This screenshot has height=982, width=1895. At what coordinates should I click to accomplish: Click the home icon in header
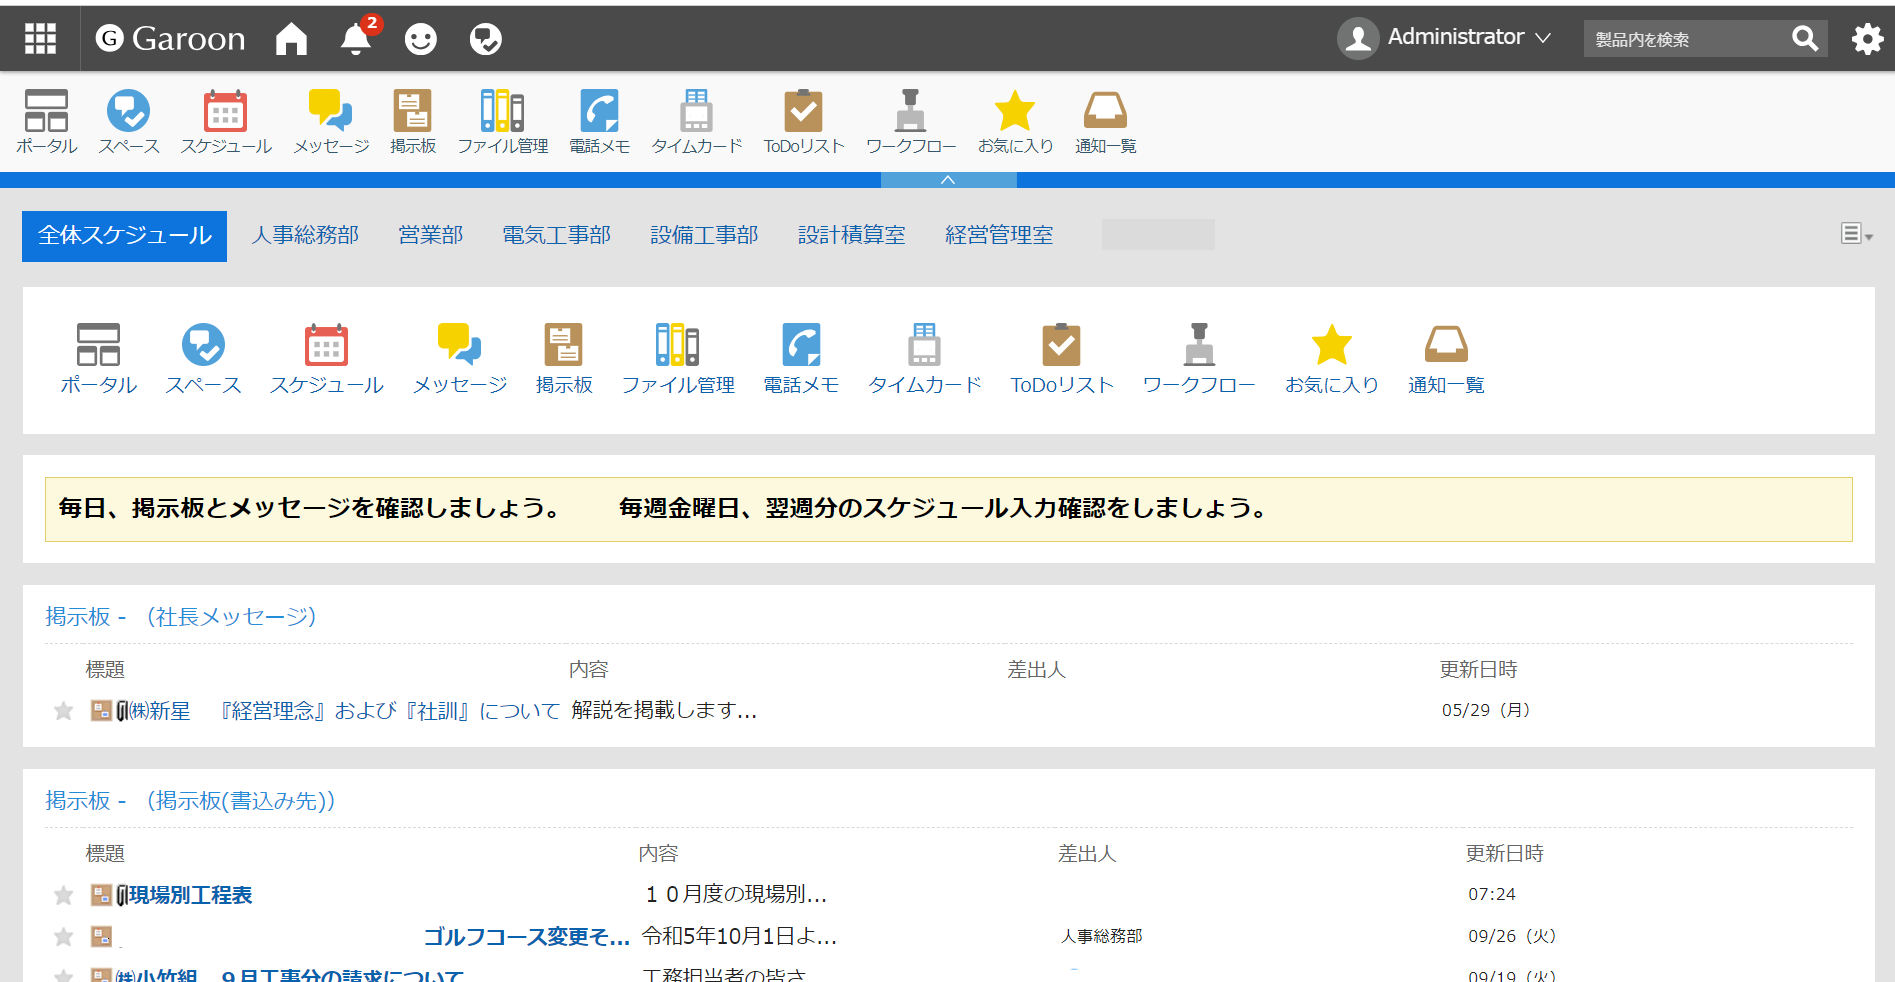[291, 39]
